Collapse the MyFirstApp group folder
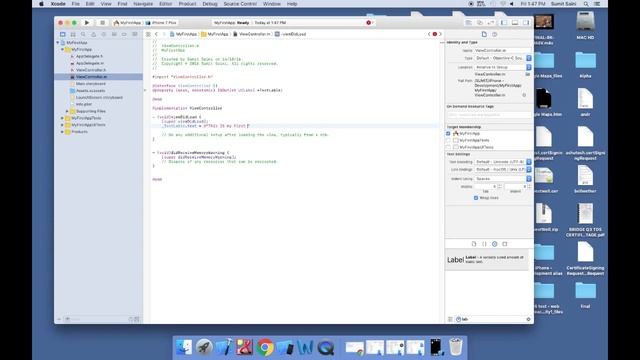 pyautogui.click(x=62, y=49)
